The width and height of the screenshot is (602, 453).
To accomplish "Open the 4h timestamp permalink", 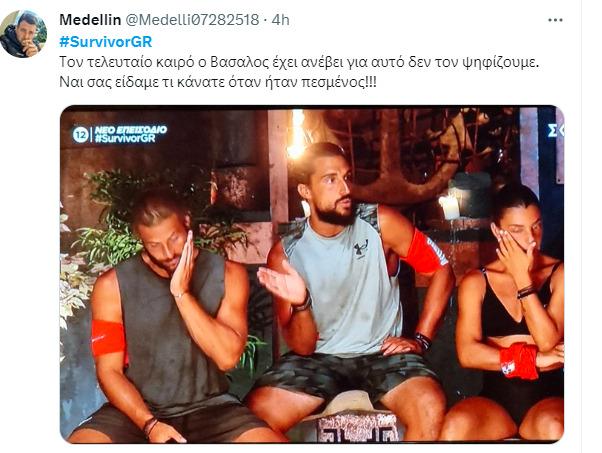I will [x=280, y=20].
